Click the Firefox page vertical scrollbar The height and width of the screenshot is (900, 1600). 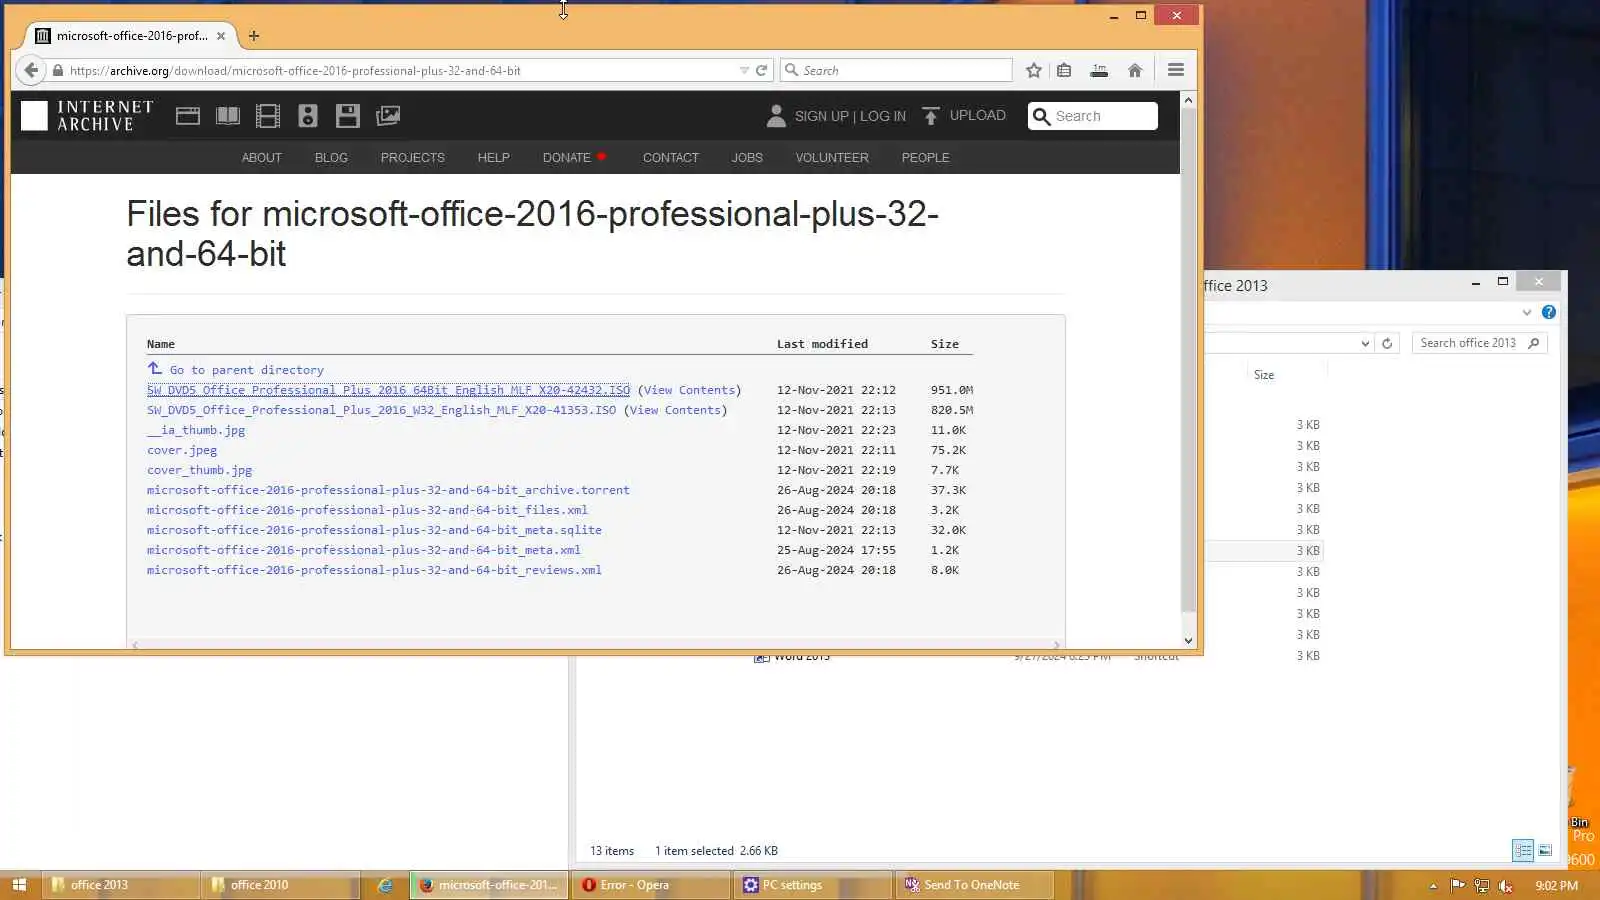pyautogui.click(x=1188, y=360)
